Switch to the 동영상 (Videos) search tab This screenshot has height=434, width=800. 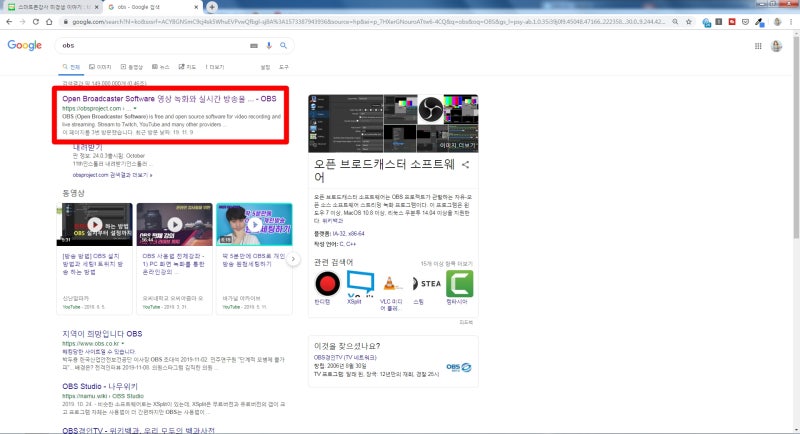pyautogui.click(x=132, y=67)
